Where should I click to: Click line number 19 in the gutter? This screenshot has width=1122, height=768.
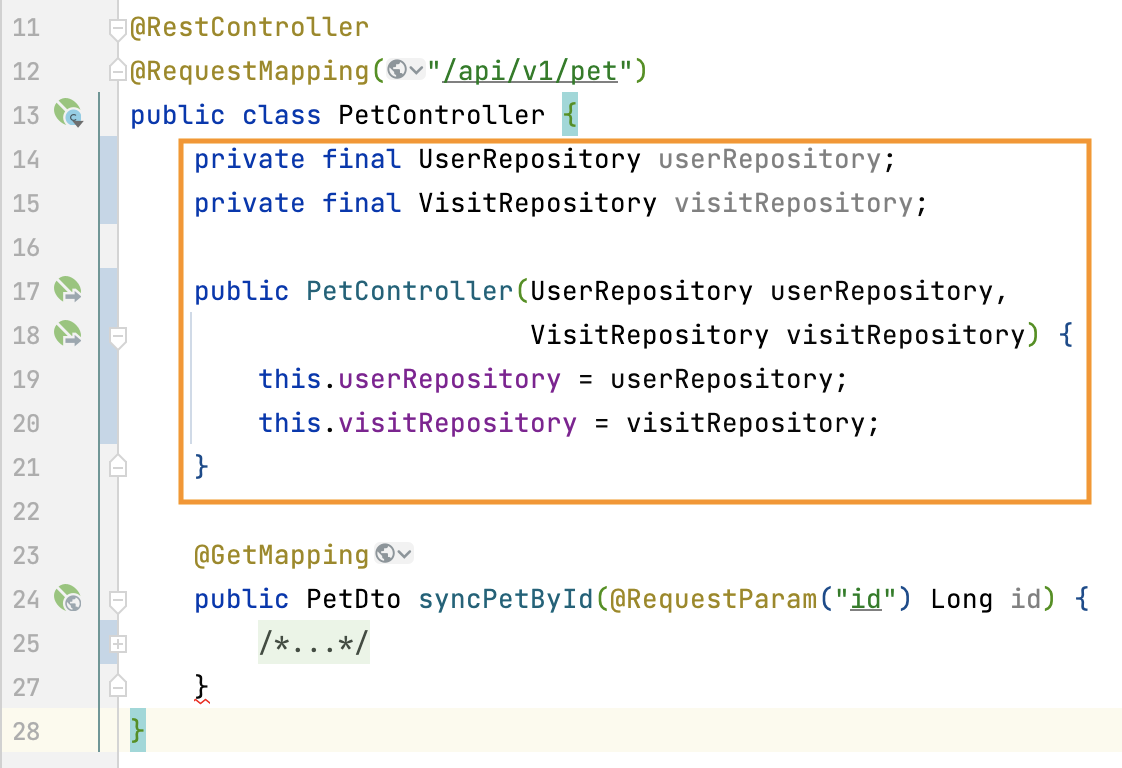tap(27, 379)
